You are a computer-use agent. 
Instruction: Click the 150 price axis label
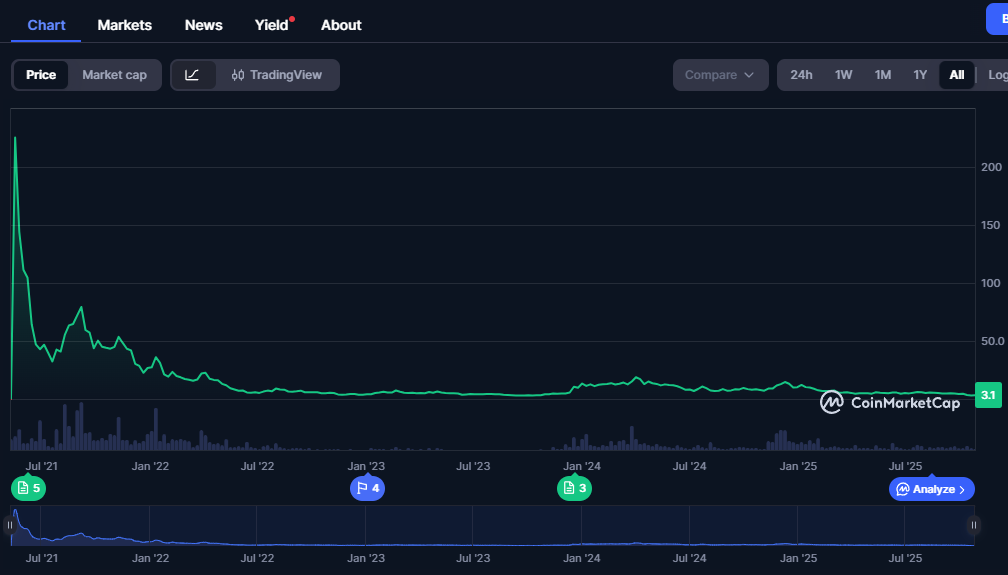pyautogui.click(x=991, y=225)
